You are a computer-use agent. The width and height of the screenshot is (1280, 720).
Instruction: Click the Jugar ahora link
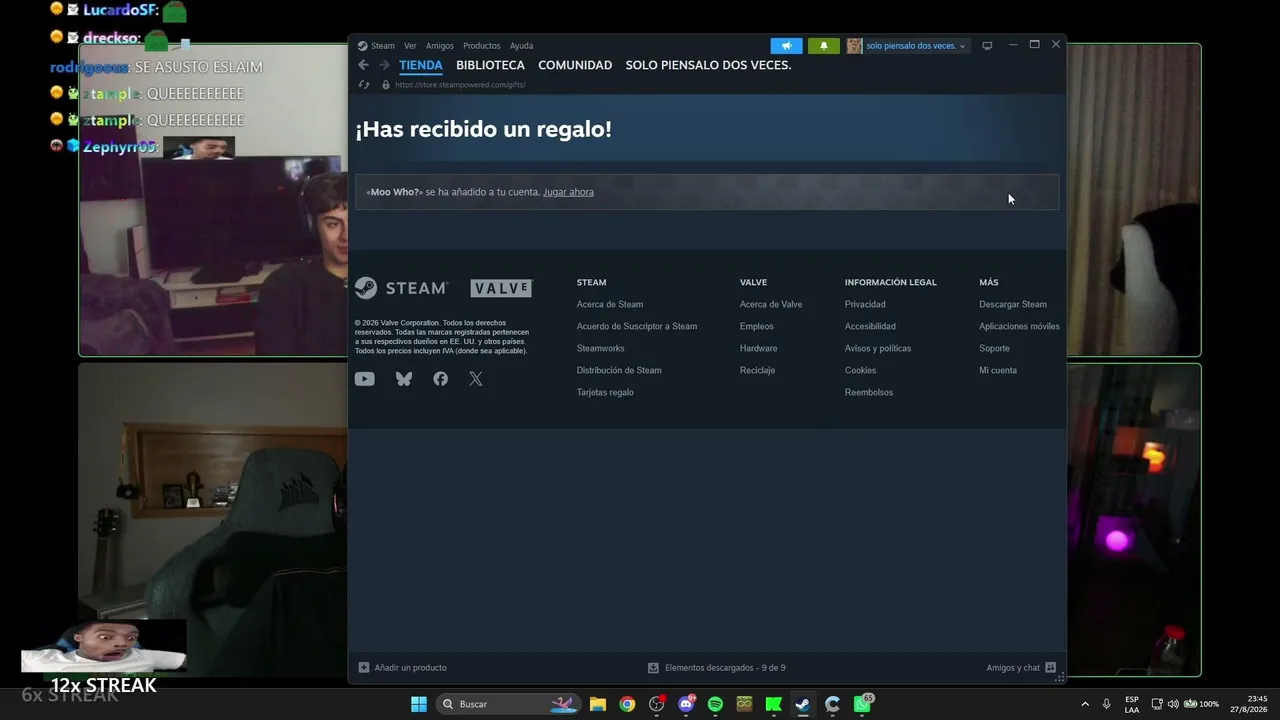pyautogui.click(x=568, y=192)
